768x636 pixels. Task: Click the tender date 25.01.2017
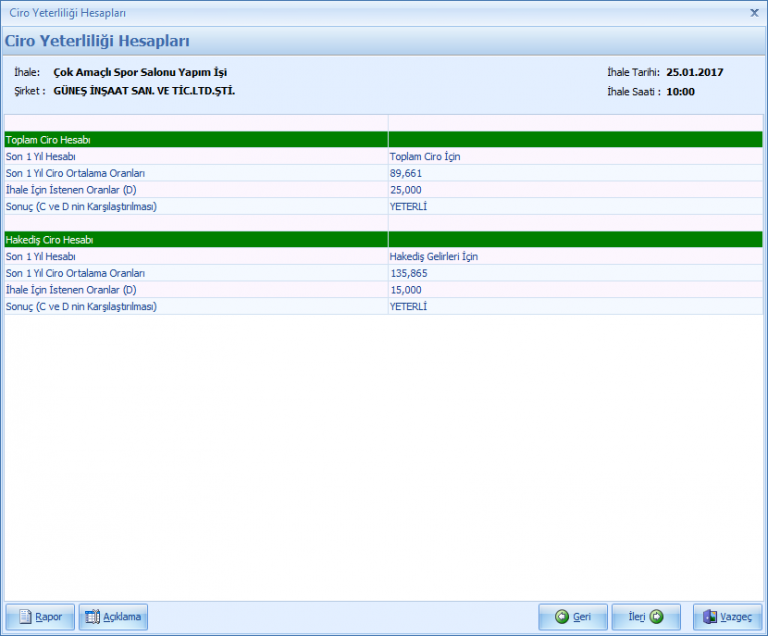click(x=694, y=72)
